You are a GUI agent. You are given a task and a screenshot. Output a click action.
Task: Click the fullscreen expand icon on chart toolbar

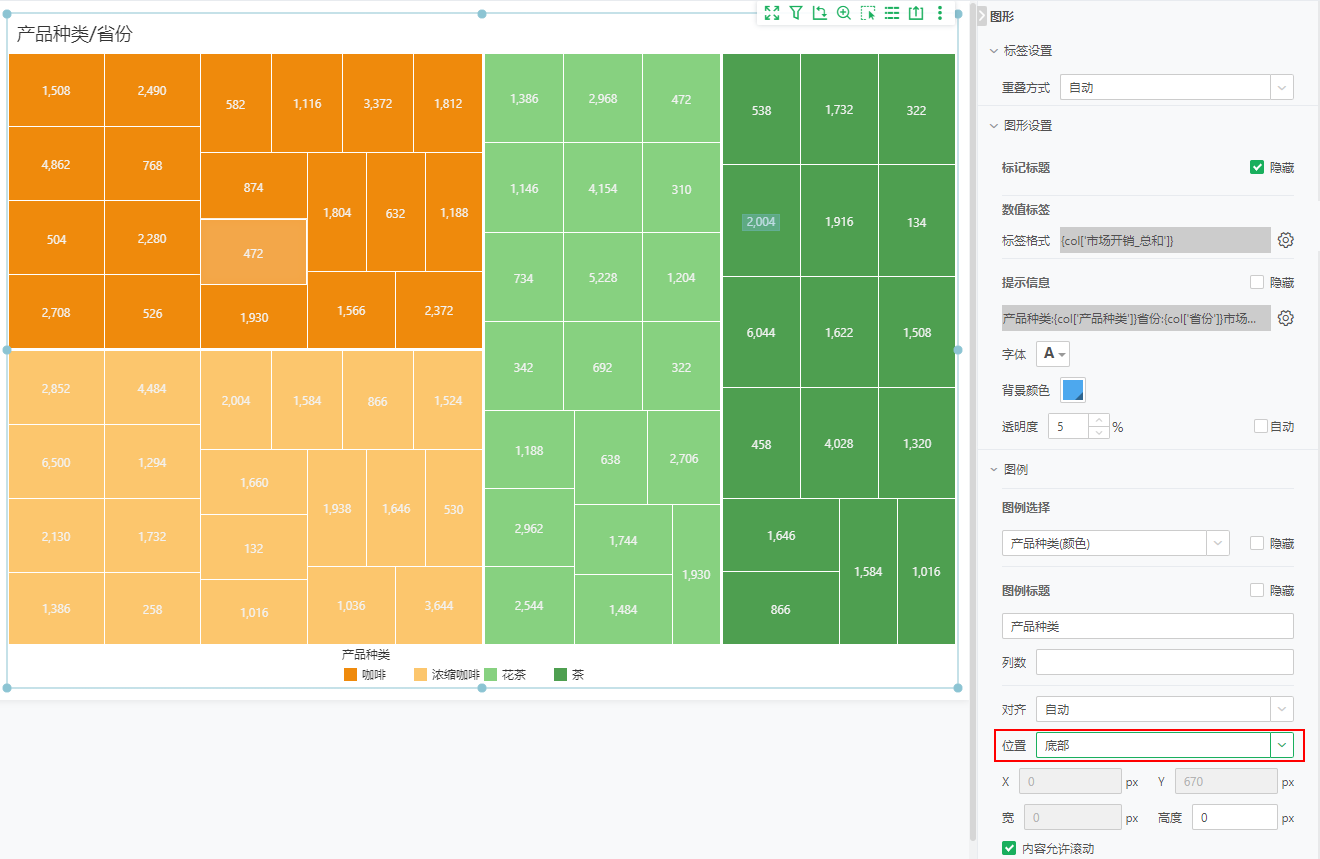tap(772, 13)
